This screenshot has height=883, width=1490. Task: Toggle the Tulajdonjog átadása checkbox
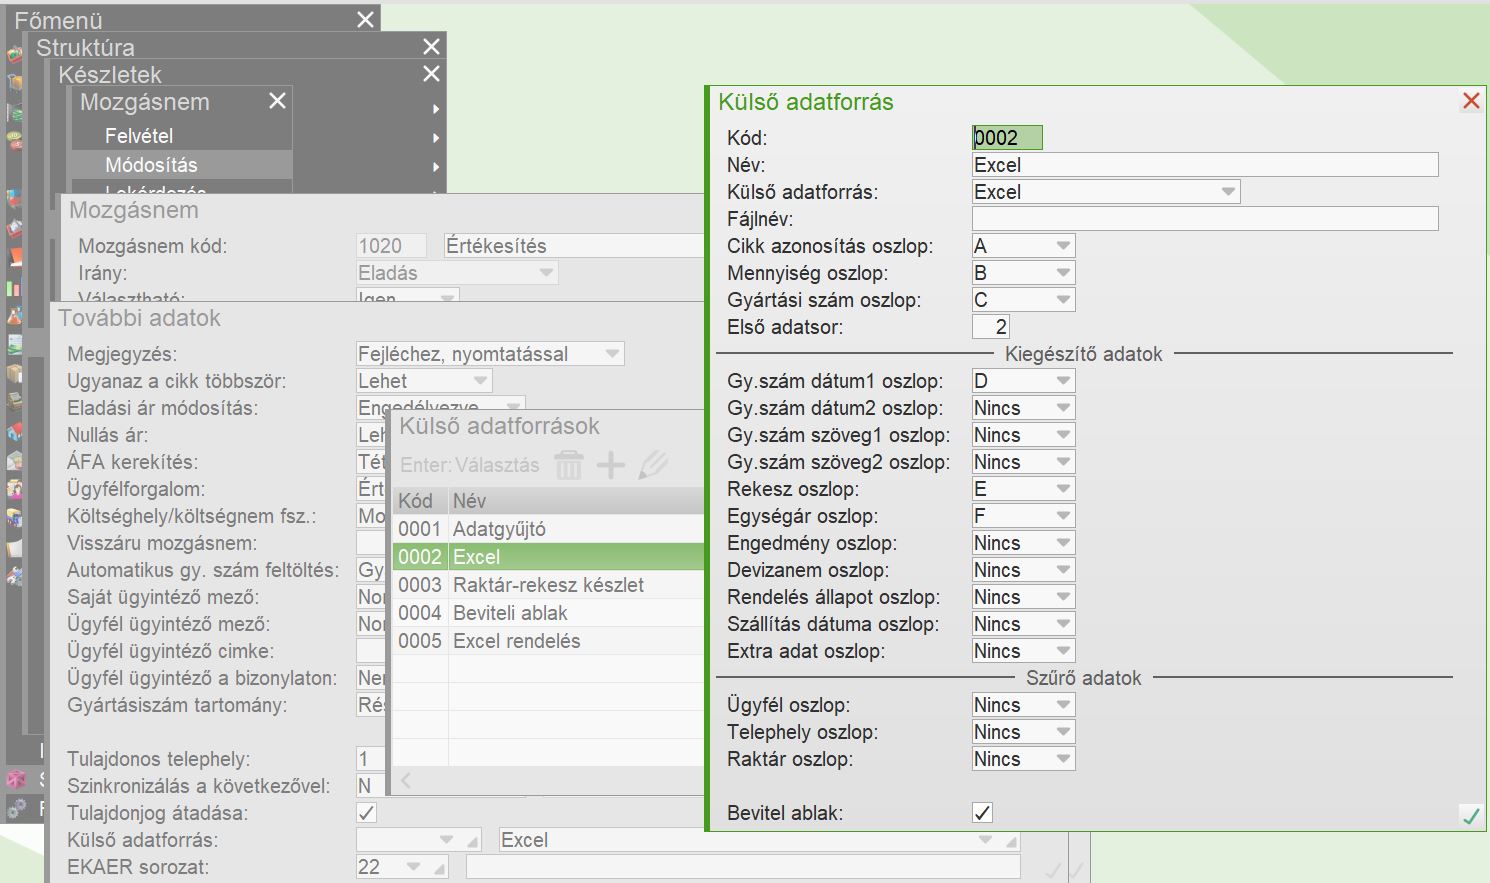(367, 813)
